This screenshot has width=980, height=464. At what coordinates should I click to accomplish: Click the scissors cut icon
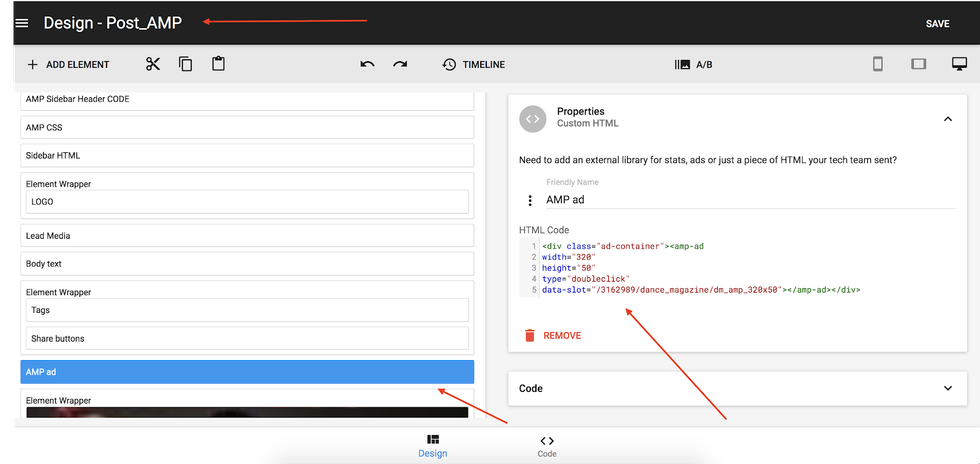[153, 64]
